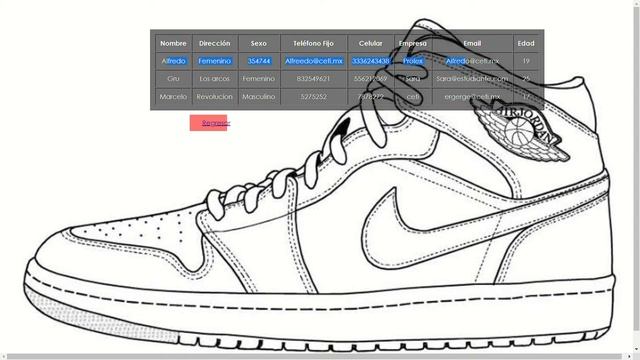The width and height of the screenshot is (640, 360).
Task: Select the Alfredo name cell
Action: tap(173, 61)
